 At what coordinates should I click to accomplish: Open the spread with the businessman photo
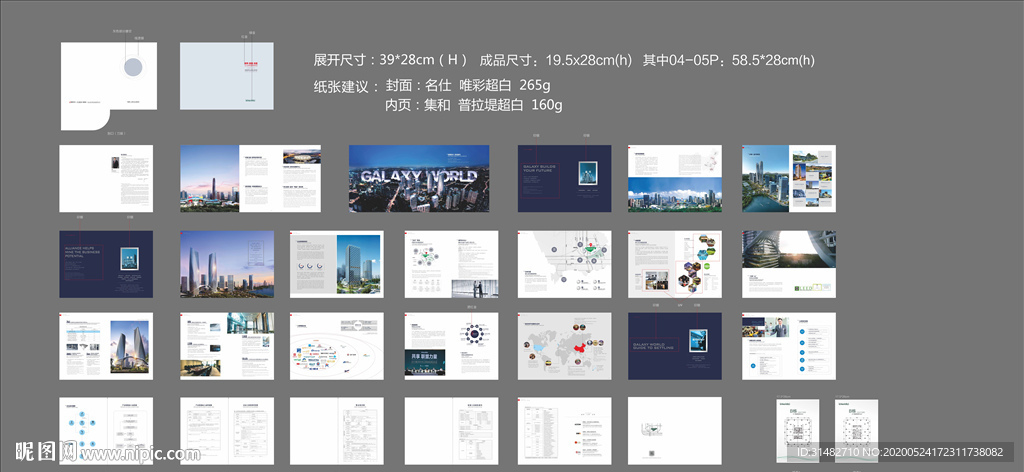[x=788, y=346]
